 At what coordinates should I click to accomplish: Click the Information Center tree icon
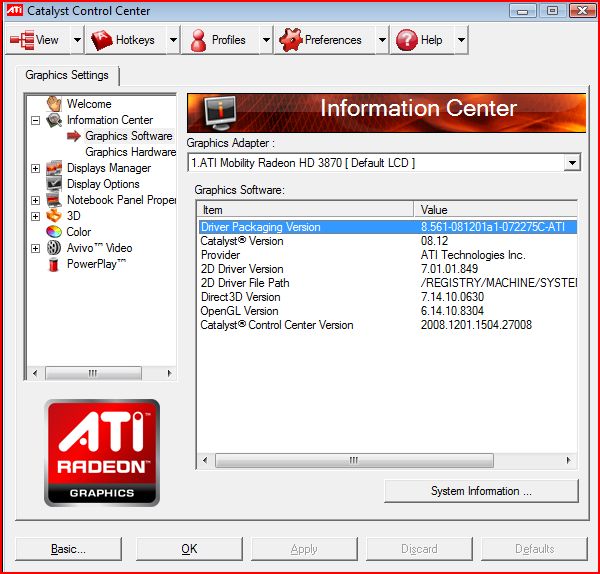tap(54, 120)
